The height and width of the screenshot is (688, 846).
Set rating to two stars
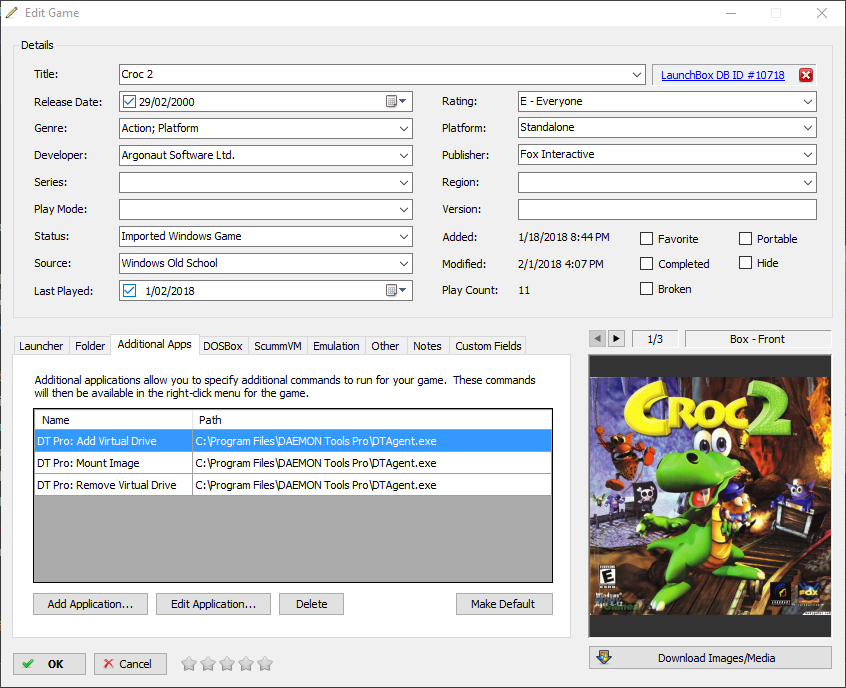click(x=208, y=664)
